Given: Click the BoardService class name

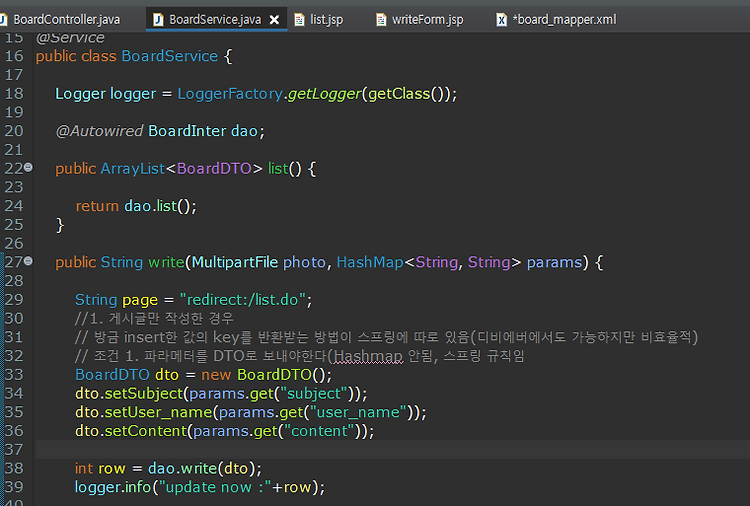Looking at the screenshot, I should (x=170, y=56).
